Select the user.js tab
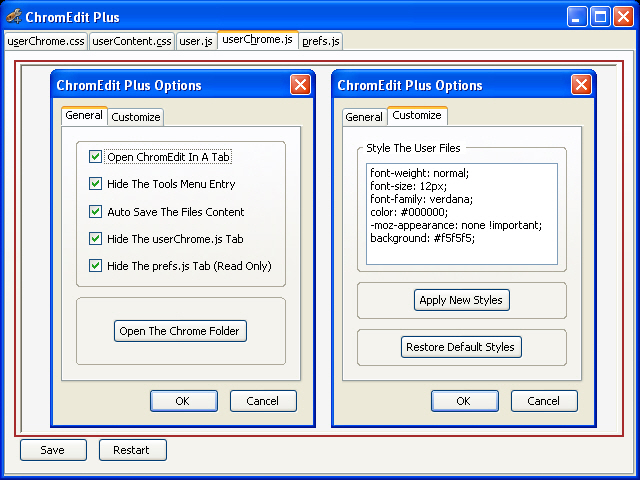Viewport: 640px width, 480px height. click(x=196, y=41)
